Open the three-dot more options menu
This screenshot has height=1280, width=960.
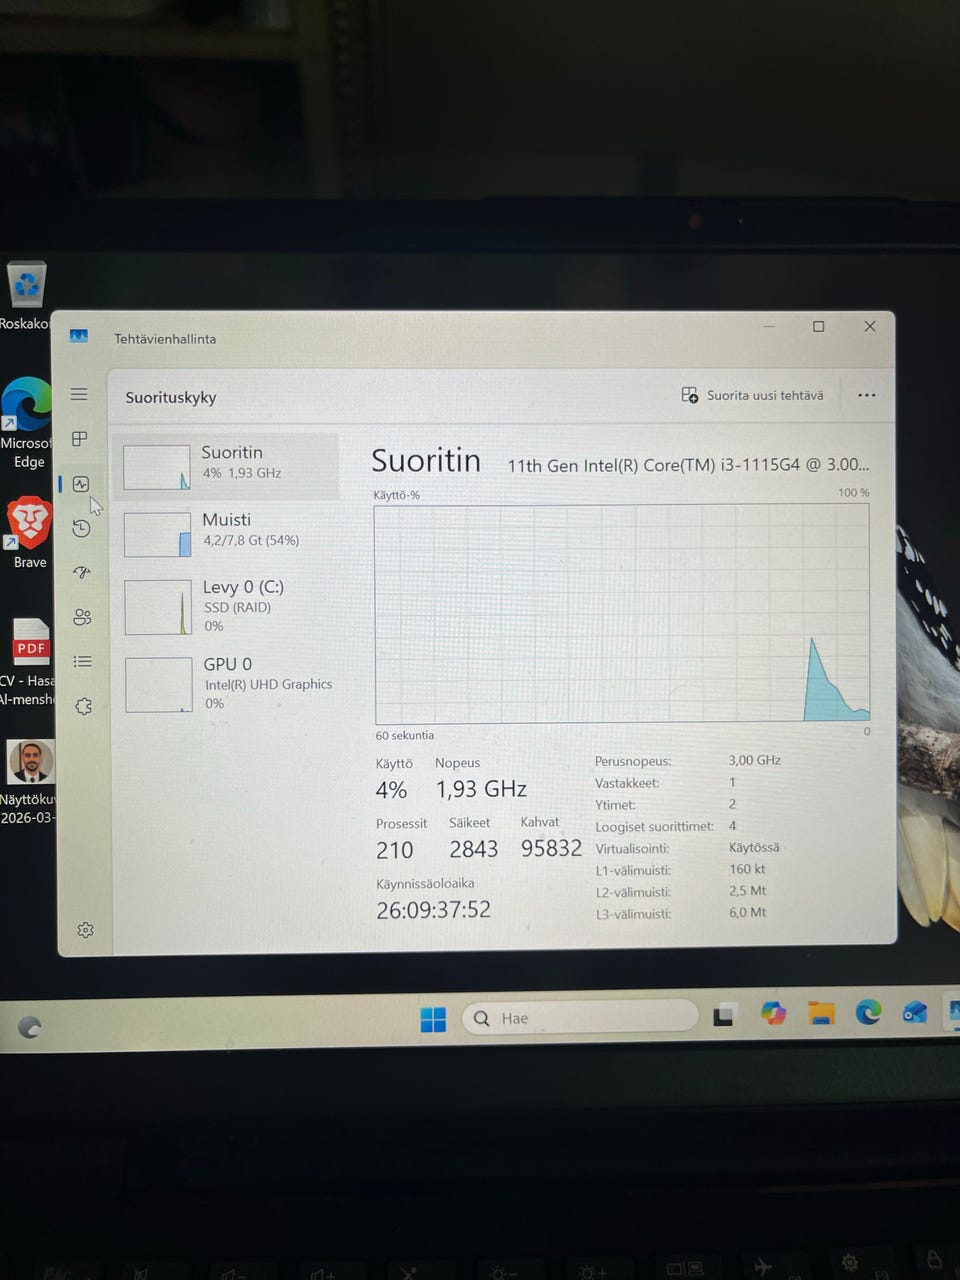867,395
